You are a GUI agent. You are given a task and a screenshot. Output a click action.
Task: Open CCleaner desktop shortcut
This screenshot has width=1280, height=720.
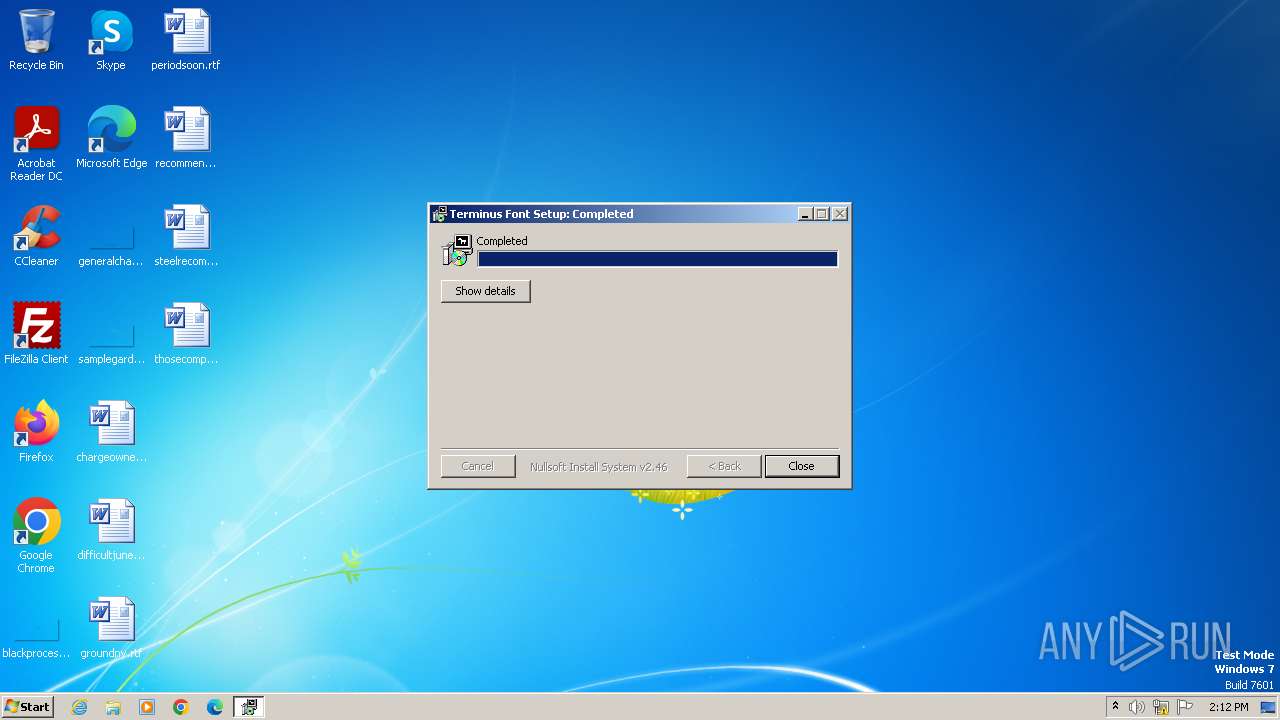coord(36,236)
